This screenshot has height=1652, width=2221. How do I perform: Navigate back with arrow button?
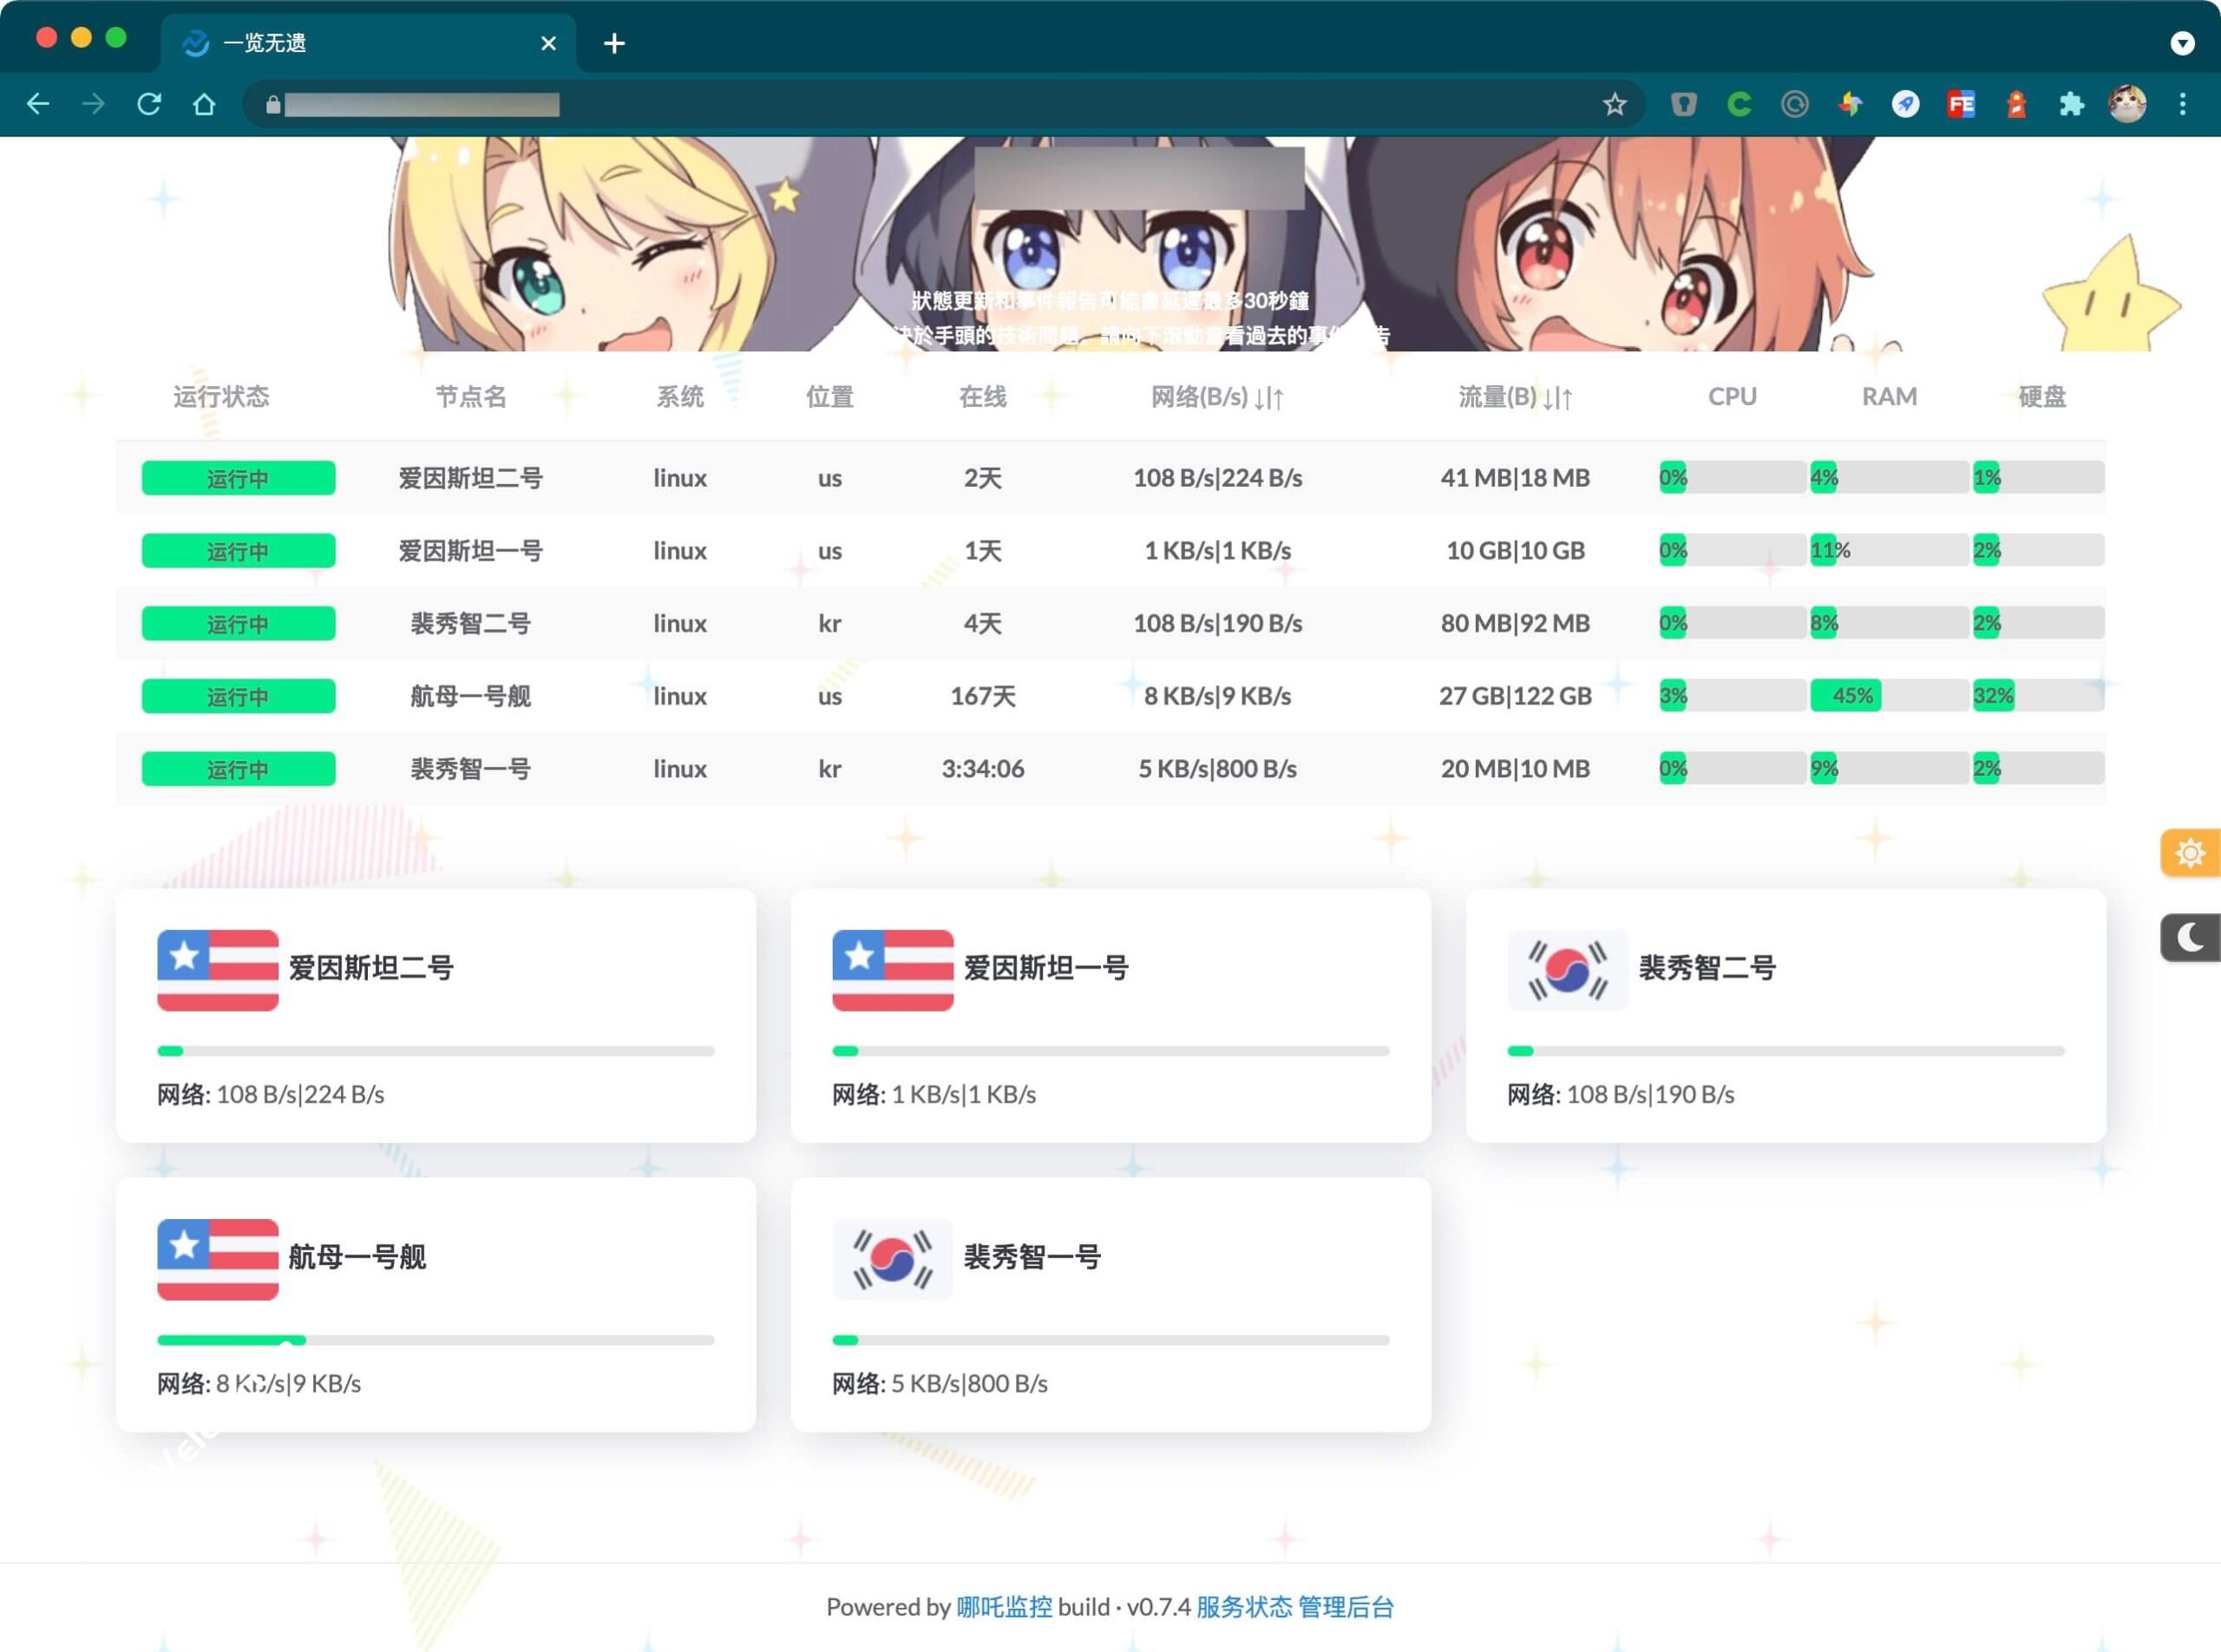[38, 104]
